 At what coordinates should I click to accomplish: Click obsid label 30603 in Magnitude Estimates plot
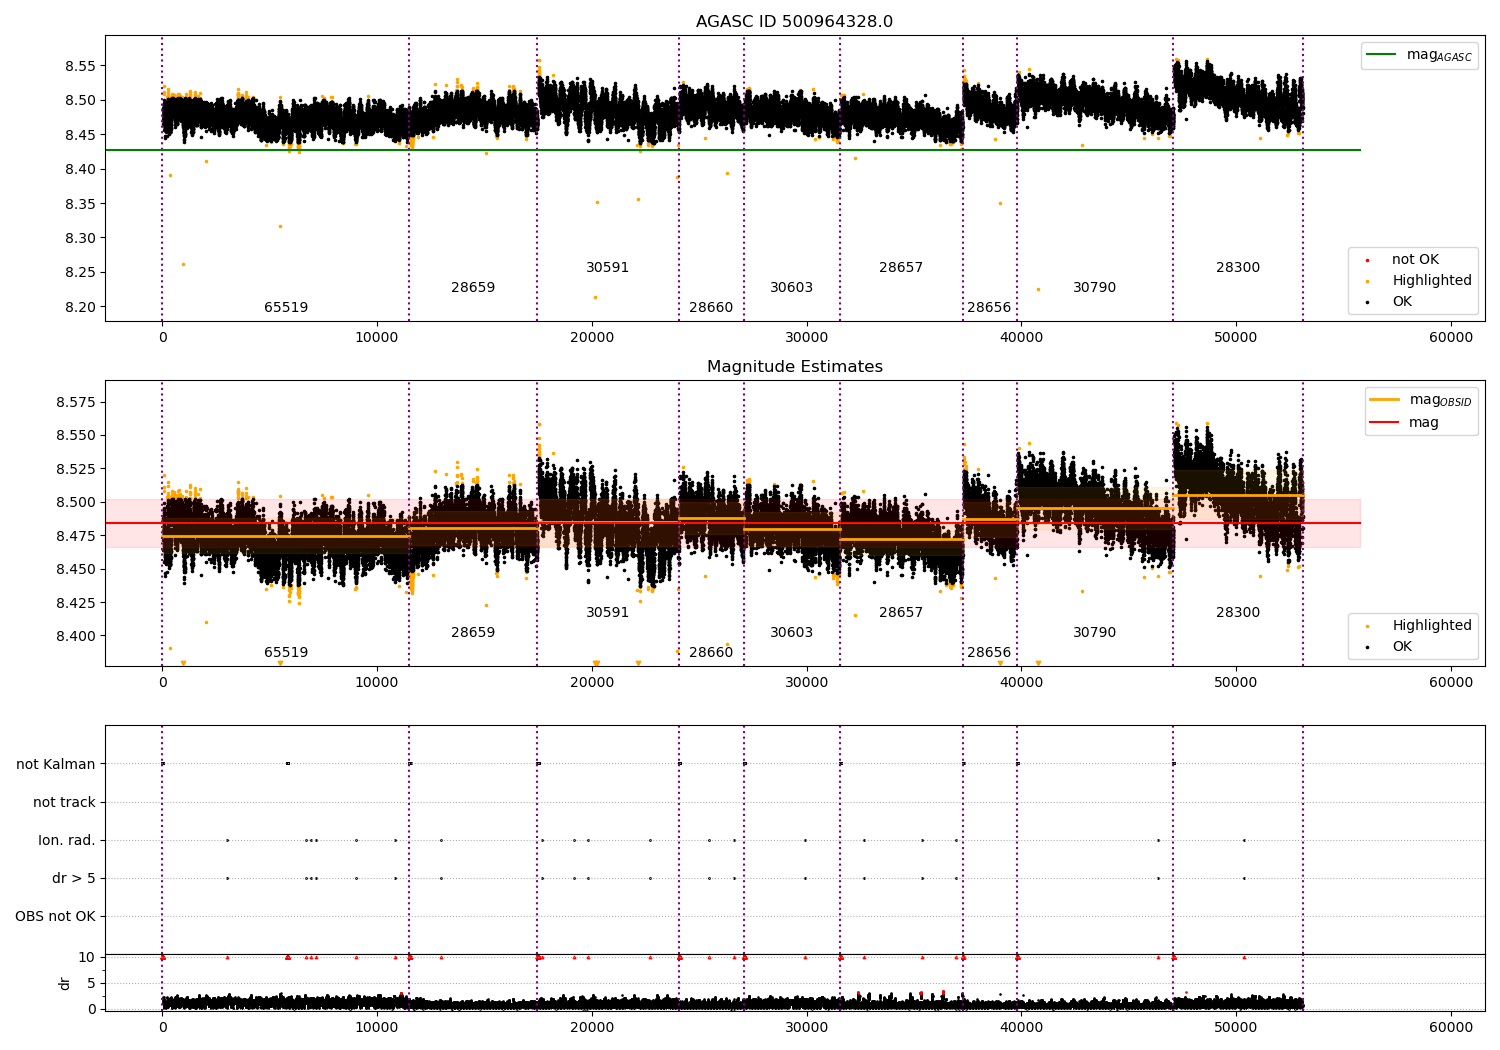pos(792,633)
